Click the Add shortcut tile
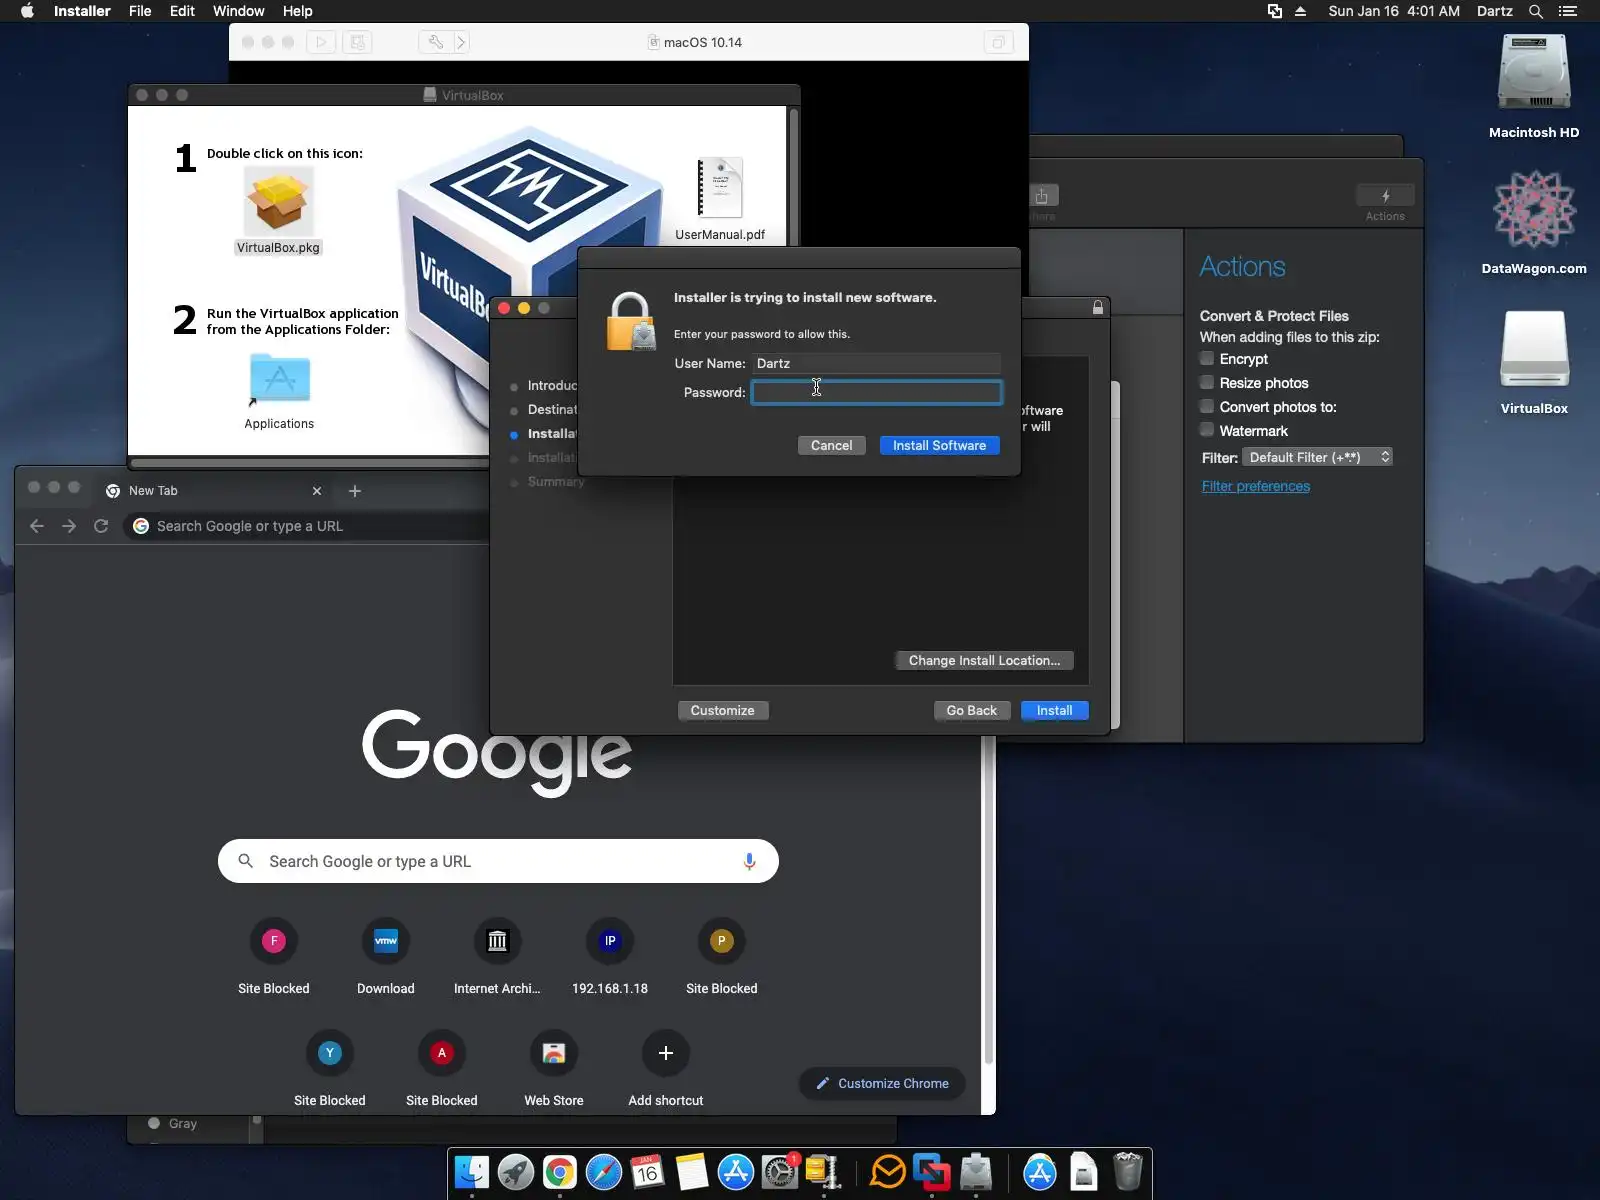The height and width of the screenshot is (1200, 1600). coord(666,1069)
